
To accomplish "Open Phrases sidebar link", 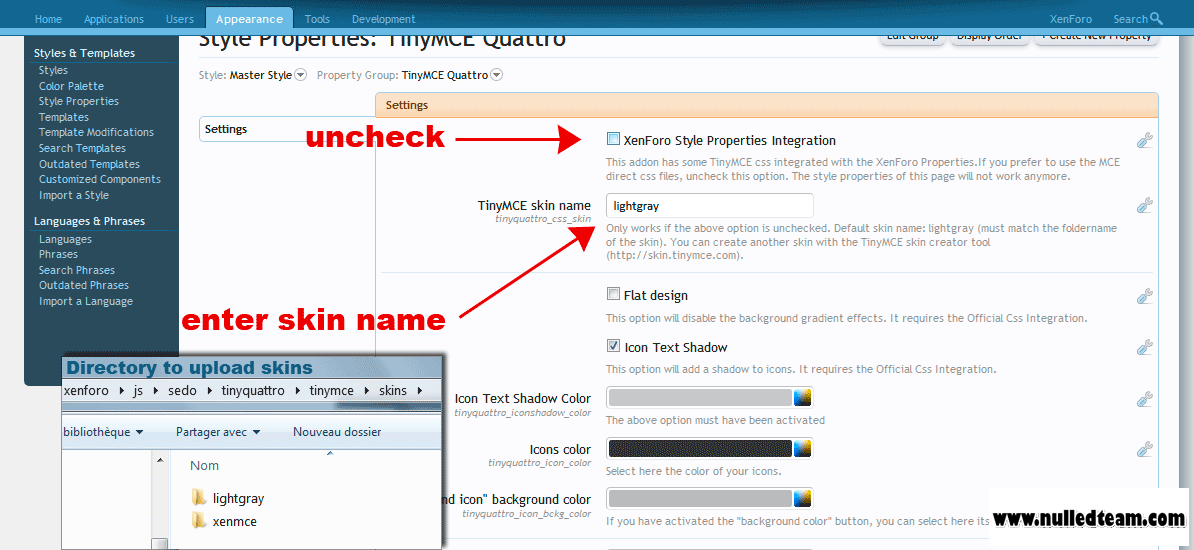I will coord(59,254).
